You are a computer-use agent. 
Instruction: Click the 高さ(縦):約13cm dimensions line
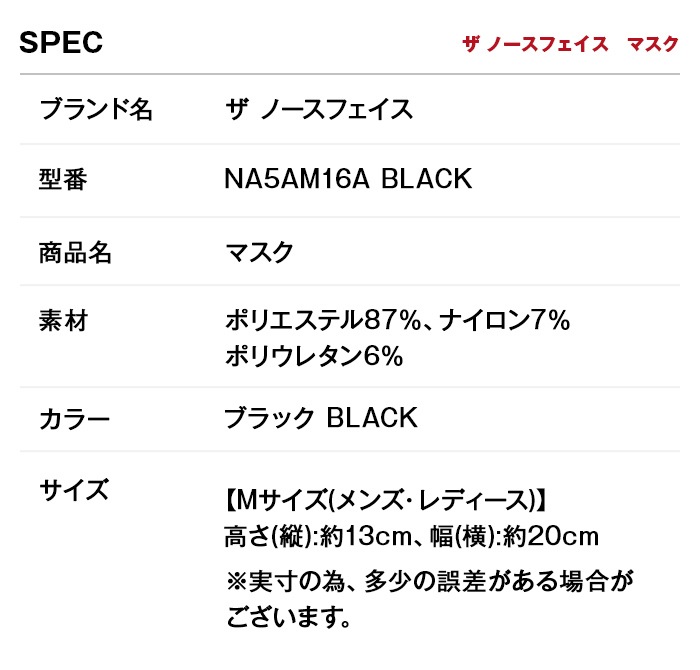[315, 537]
